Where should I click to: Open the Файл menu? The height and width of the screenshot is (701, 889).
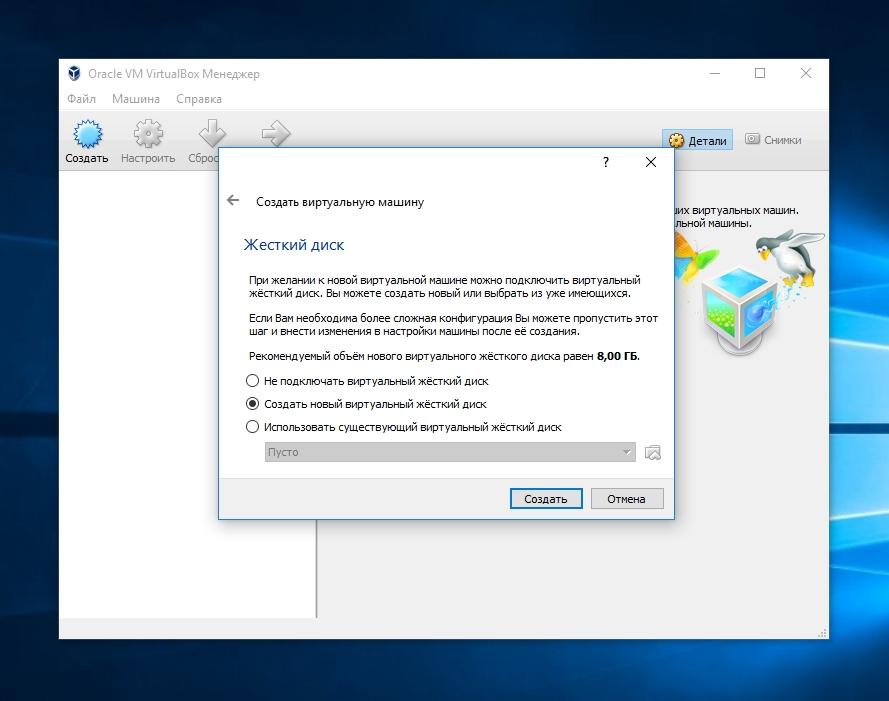[x=81, y=99]
